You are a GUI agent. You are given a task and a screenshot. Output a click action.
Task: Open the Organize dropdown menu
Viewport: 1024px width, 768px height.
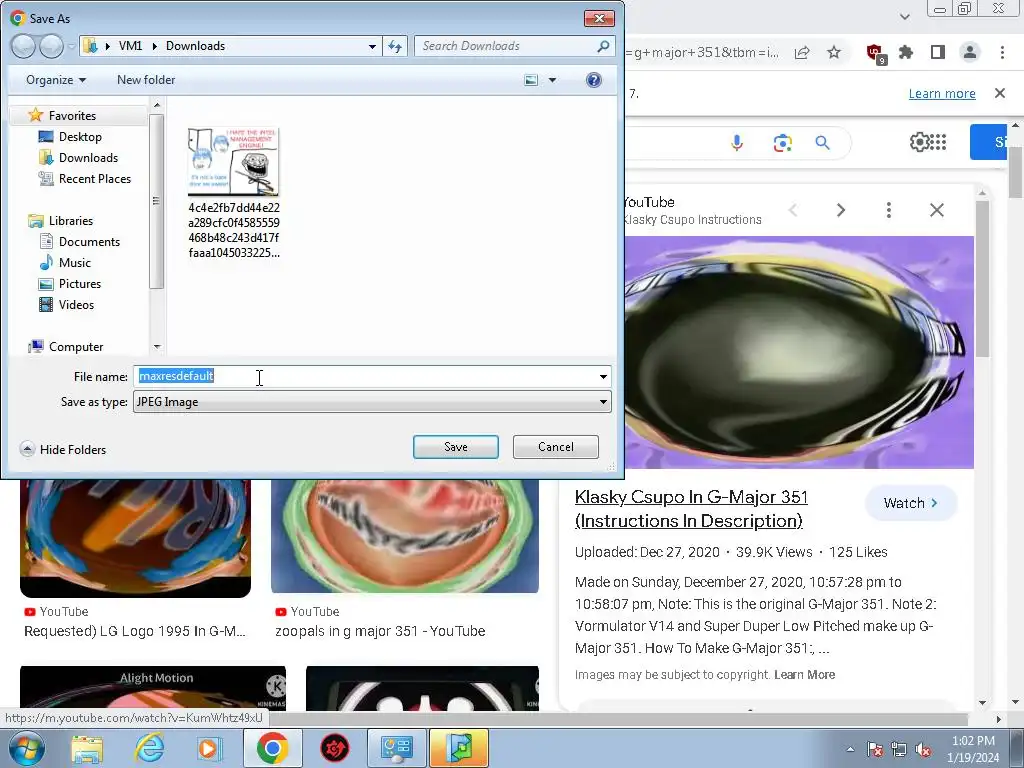[x=56, y=80]
